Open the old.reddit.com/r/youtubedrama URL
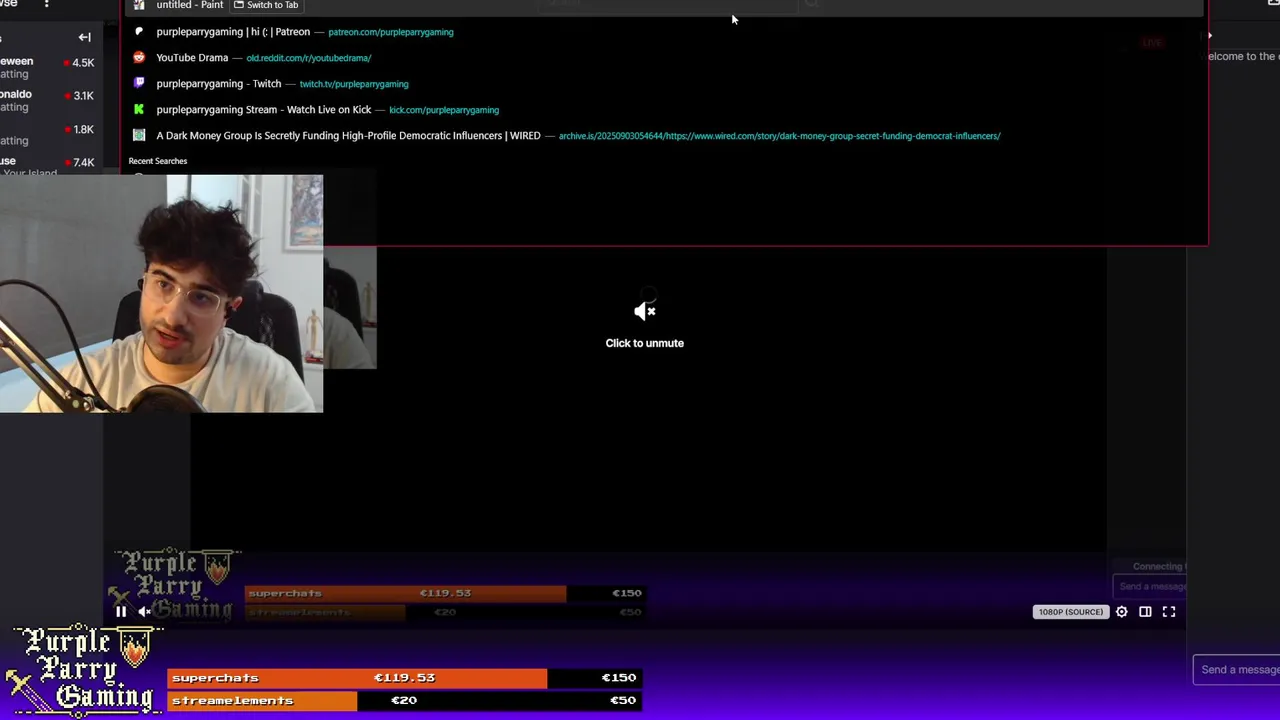1280x720 pixels. pyautogui.click(x=309, y=58)
